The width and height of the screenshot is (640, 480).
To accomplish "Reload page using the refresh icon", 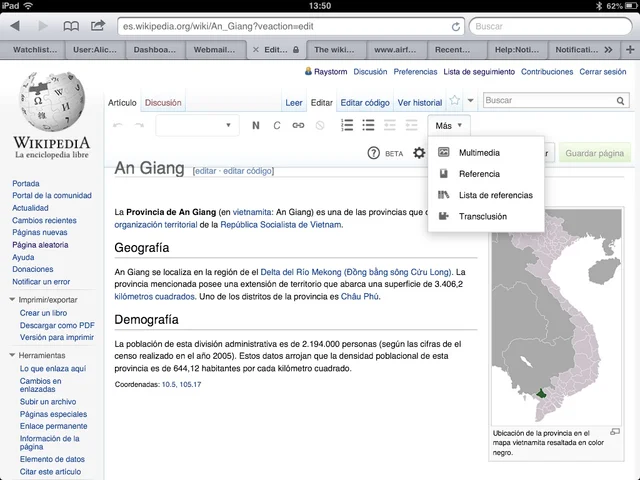I will click(456, 27).
